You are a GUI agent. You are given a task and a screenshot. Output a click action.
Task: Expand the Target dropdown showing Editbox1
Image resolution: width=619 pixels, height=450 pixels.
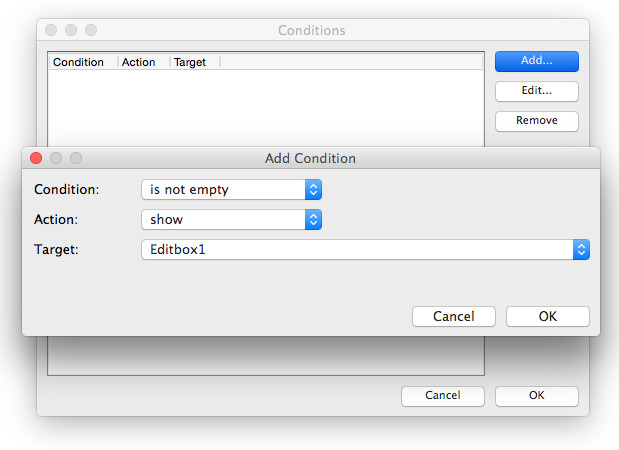(x=365, y=249)
